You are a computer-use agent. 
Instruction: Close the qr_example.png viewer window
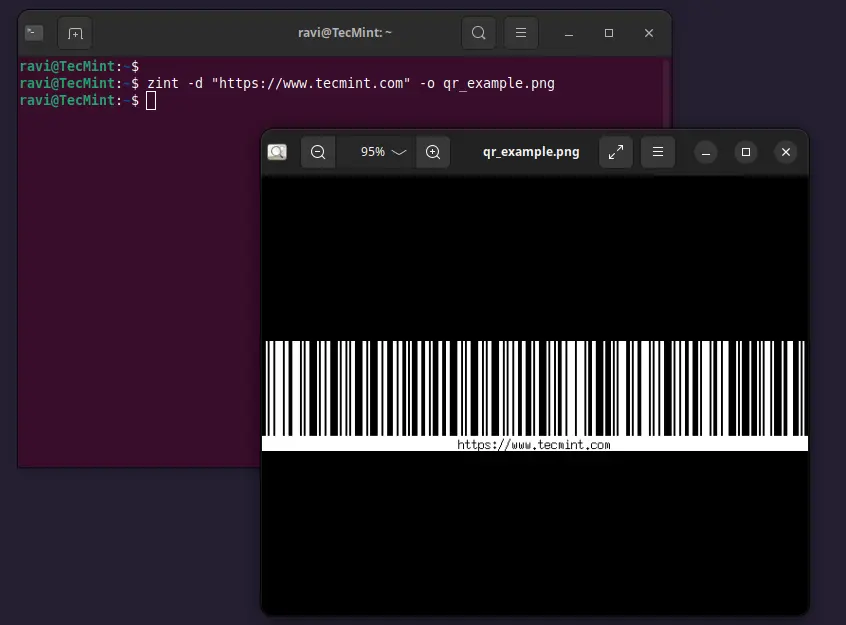tap(786, 153)
